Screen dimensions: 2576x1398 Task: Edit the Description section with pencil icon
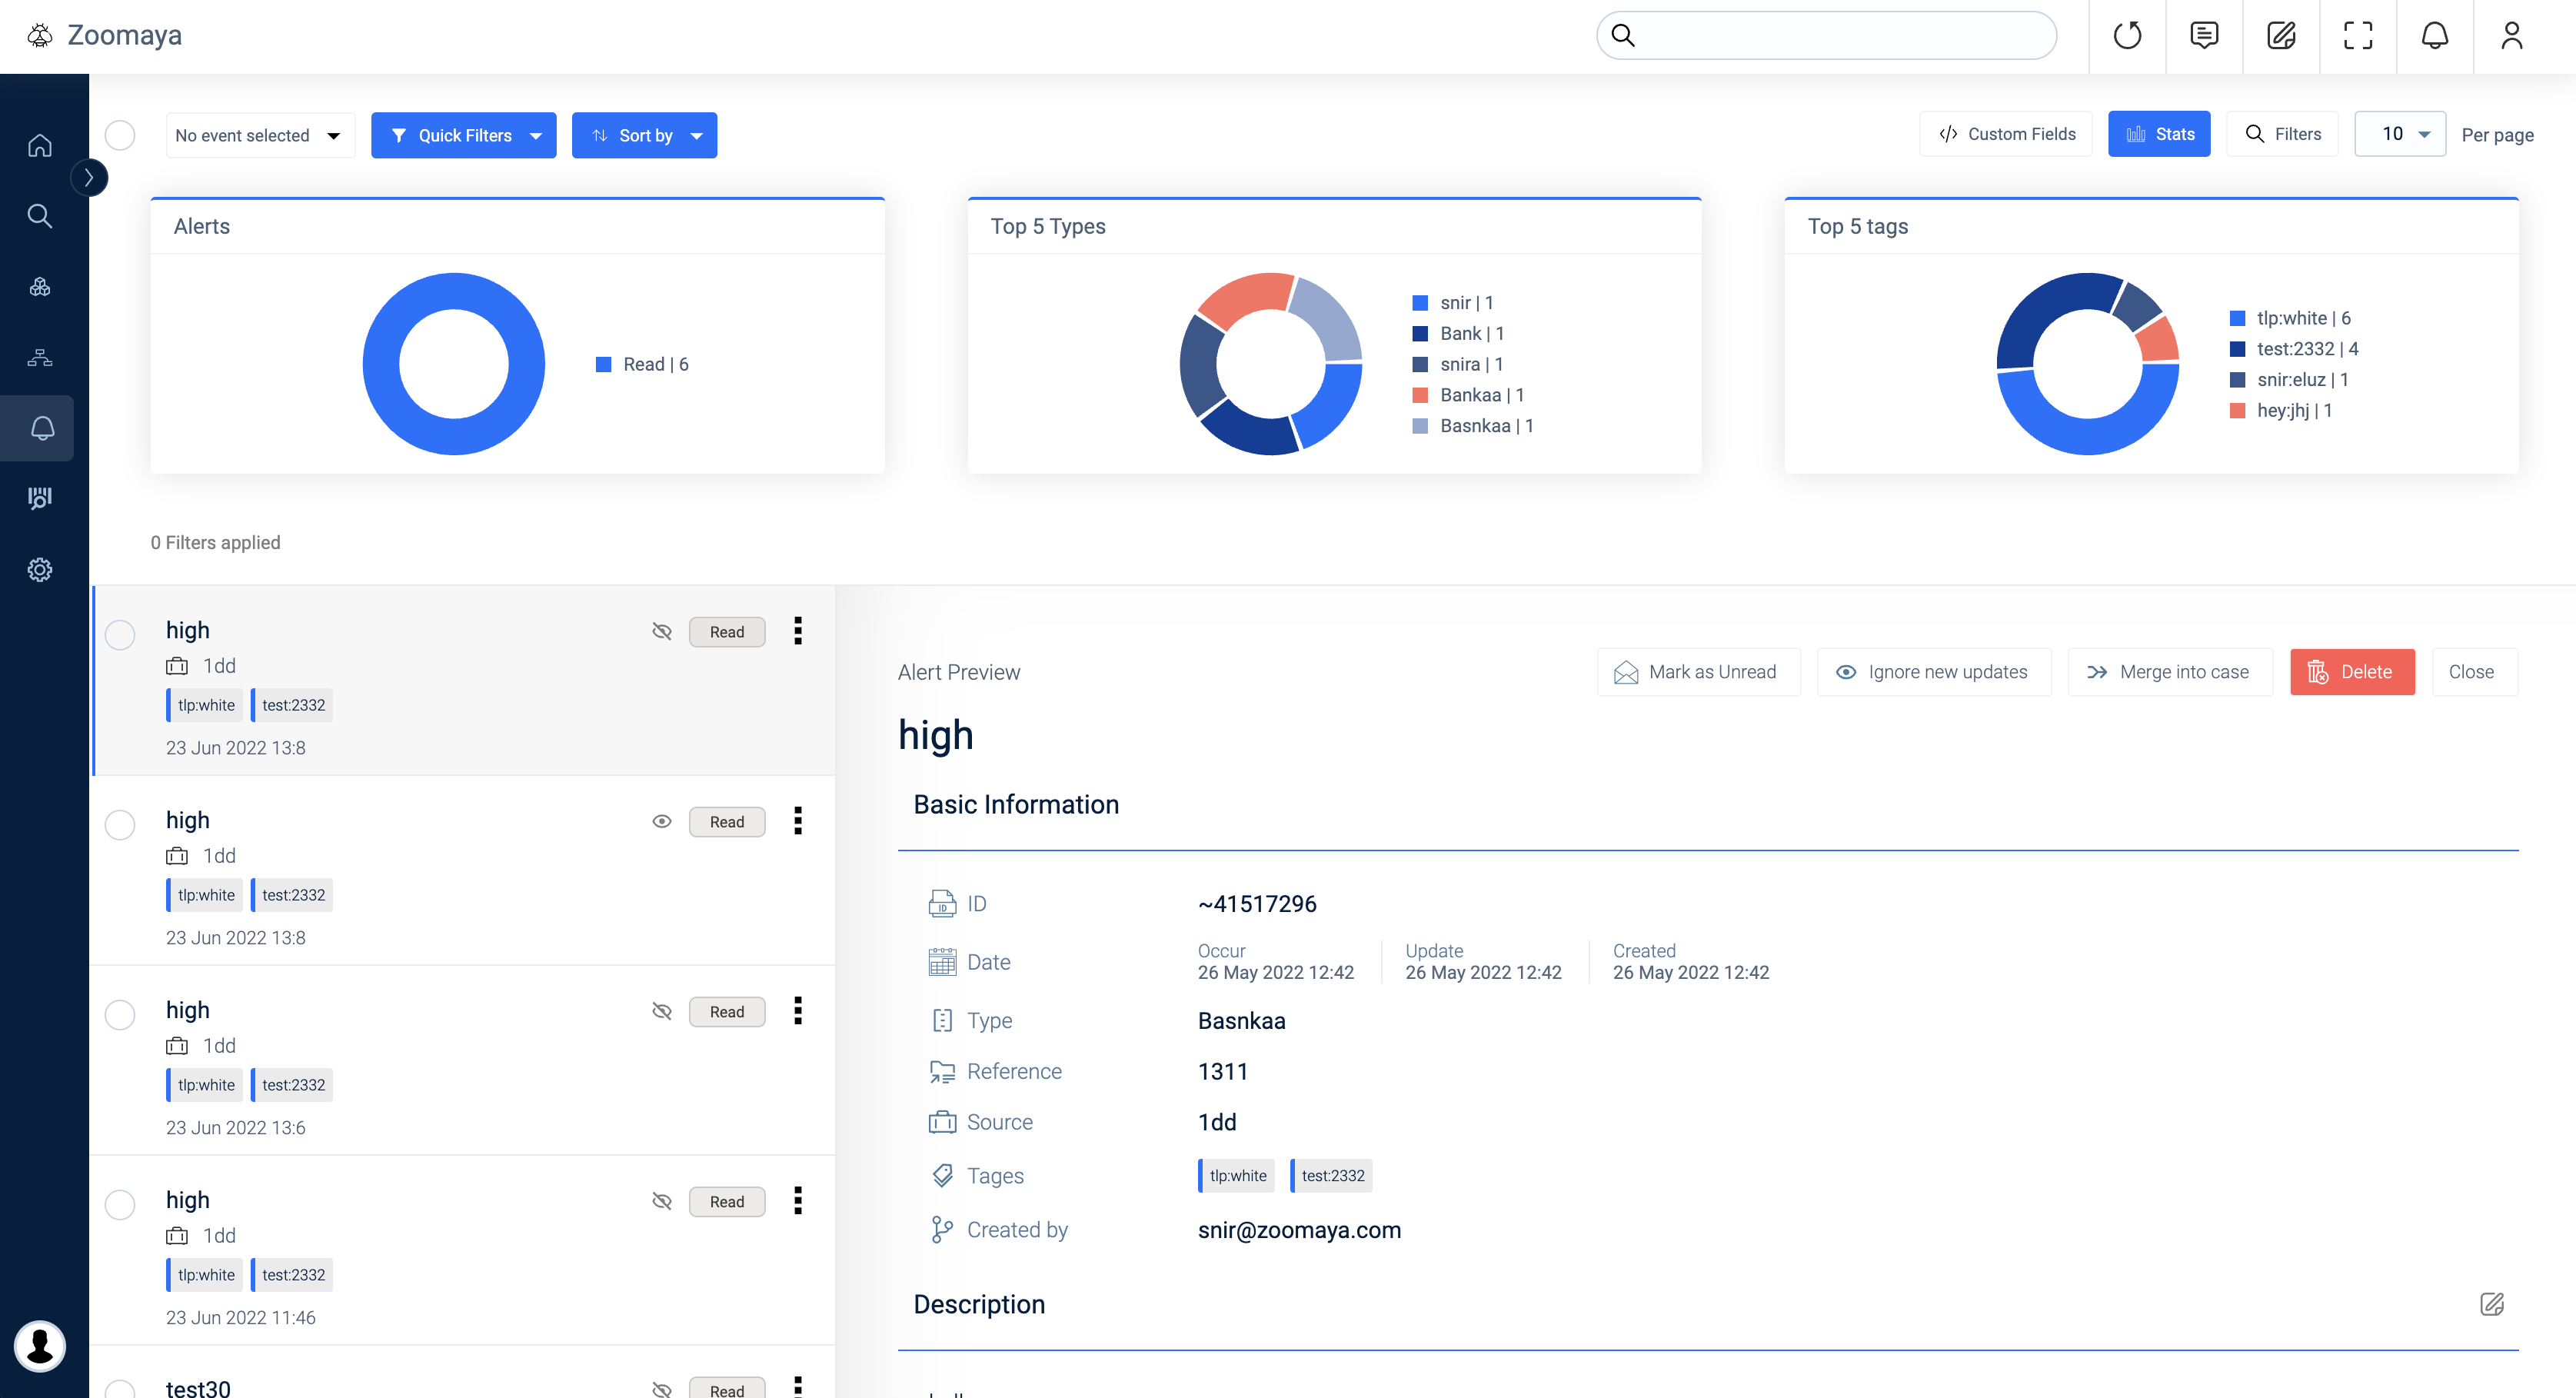pyautogui.click(x=2492, y=1304)
